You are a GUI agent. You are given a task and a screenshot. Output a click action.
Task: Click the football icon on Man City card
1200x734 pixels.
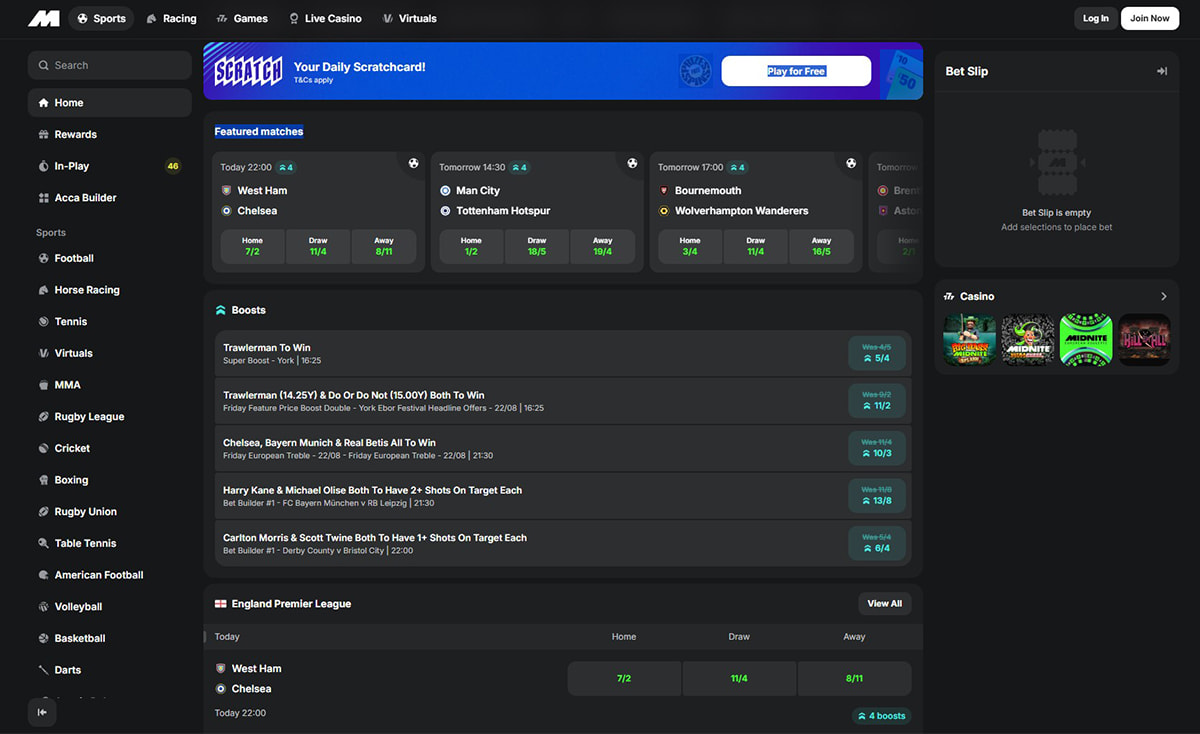(x=632, y=163)
